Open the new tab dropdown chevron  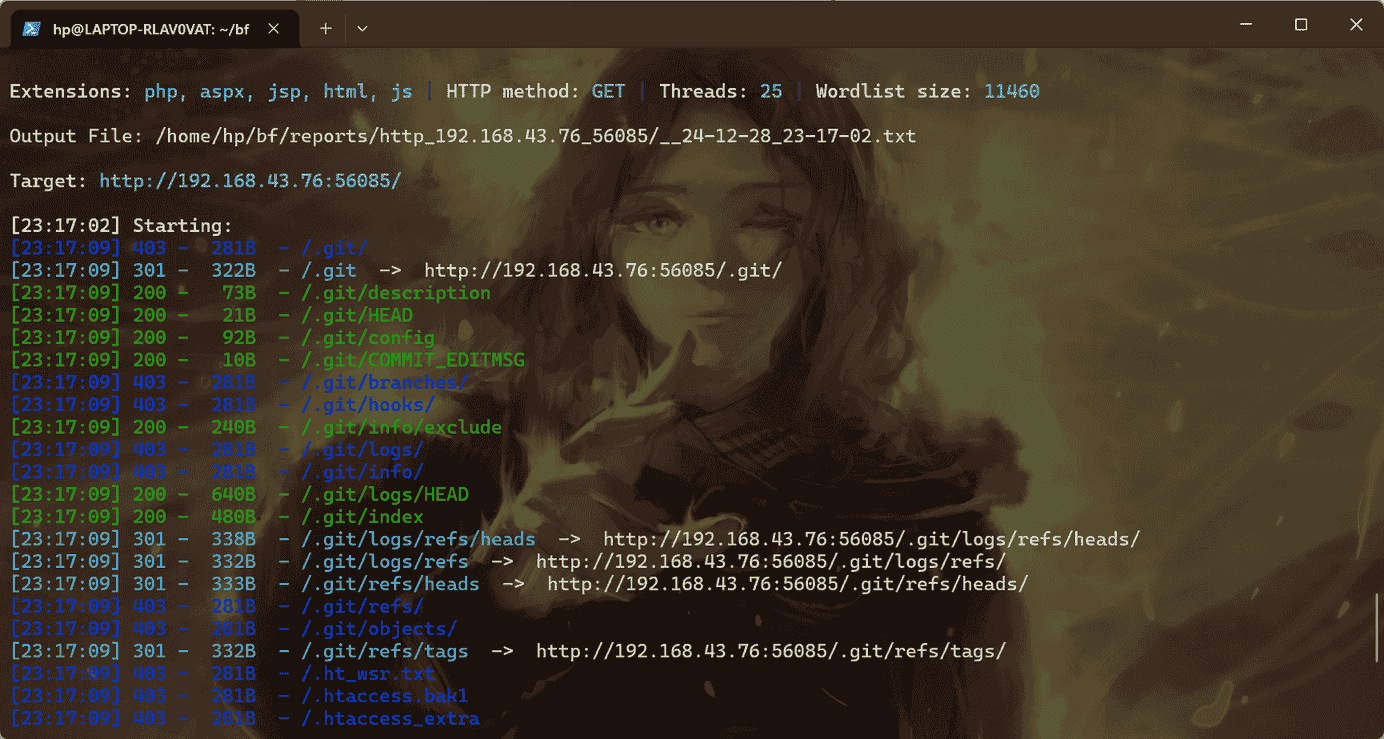(x=362, y=29)
